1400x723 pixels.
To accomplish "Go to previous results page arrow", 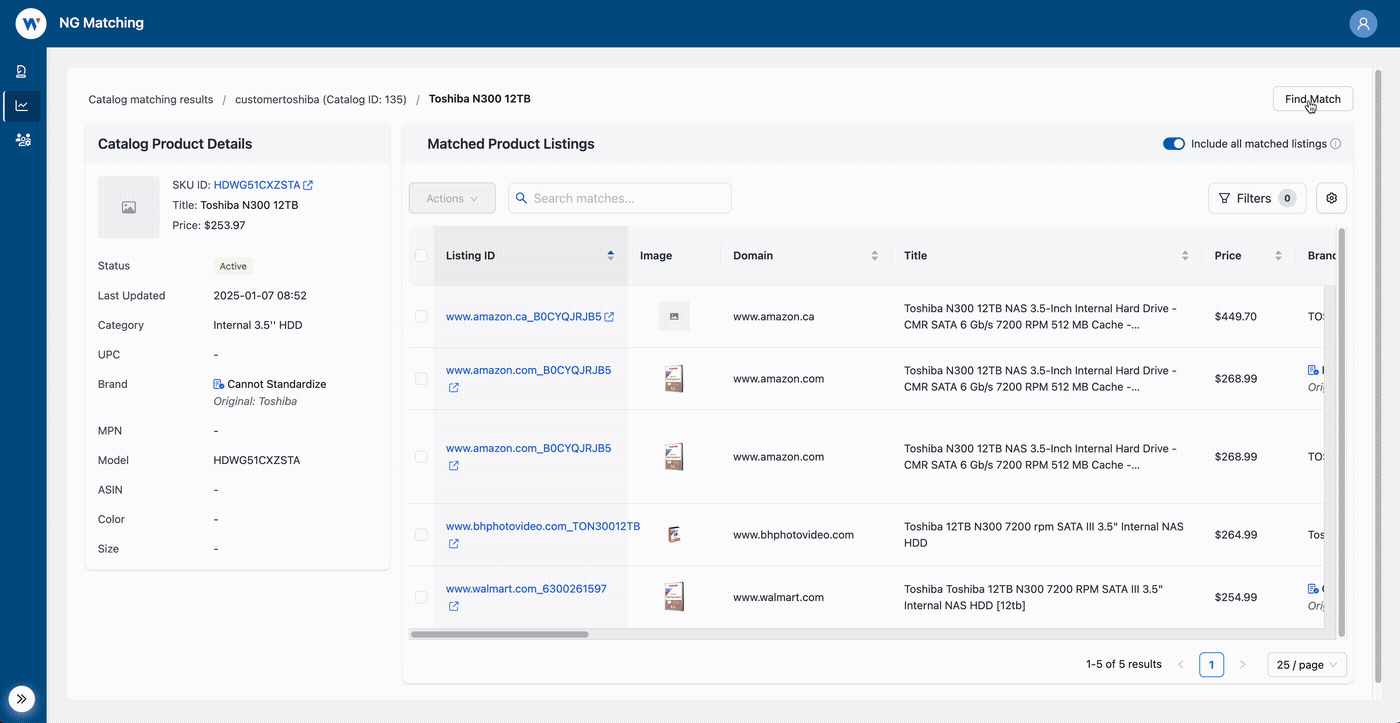I will click(x=1180, y=665).
